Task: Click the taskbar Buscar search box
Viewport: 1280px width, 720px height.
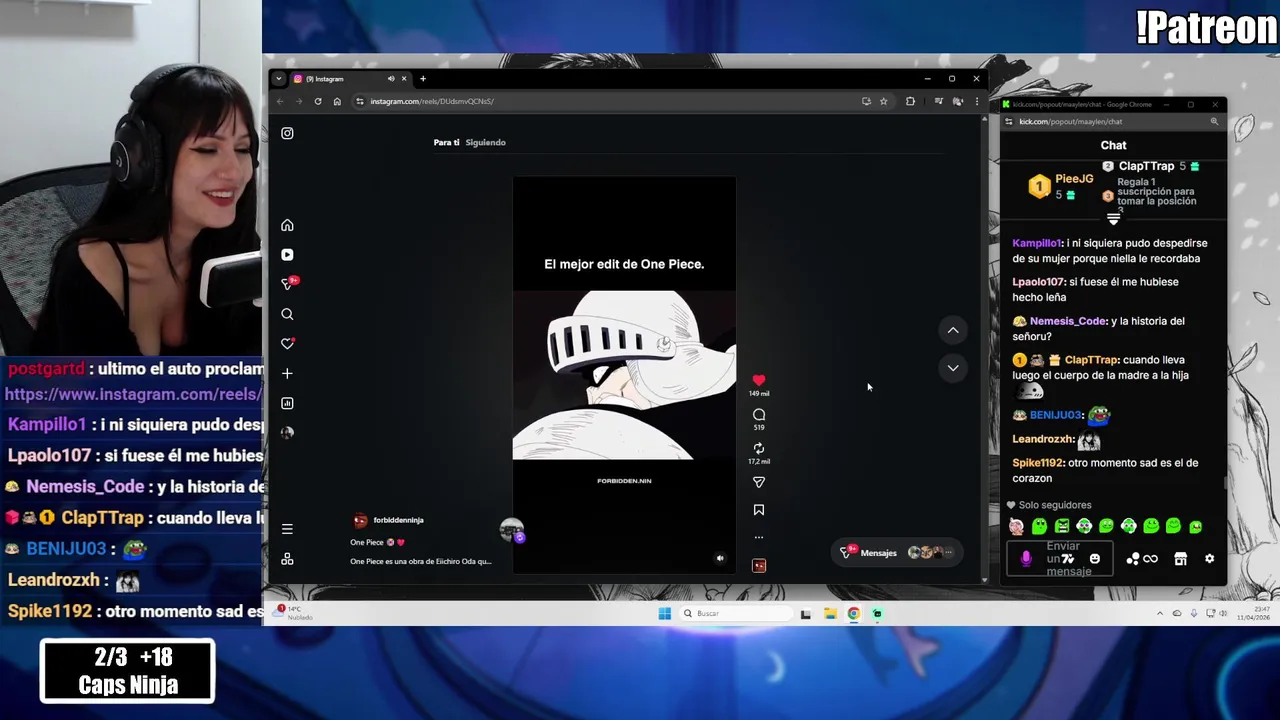Action: pyautogui.click(x=736, y=613)
